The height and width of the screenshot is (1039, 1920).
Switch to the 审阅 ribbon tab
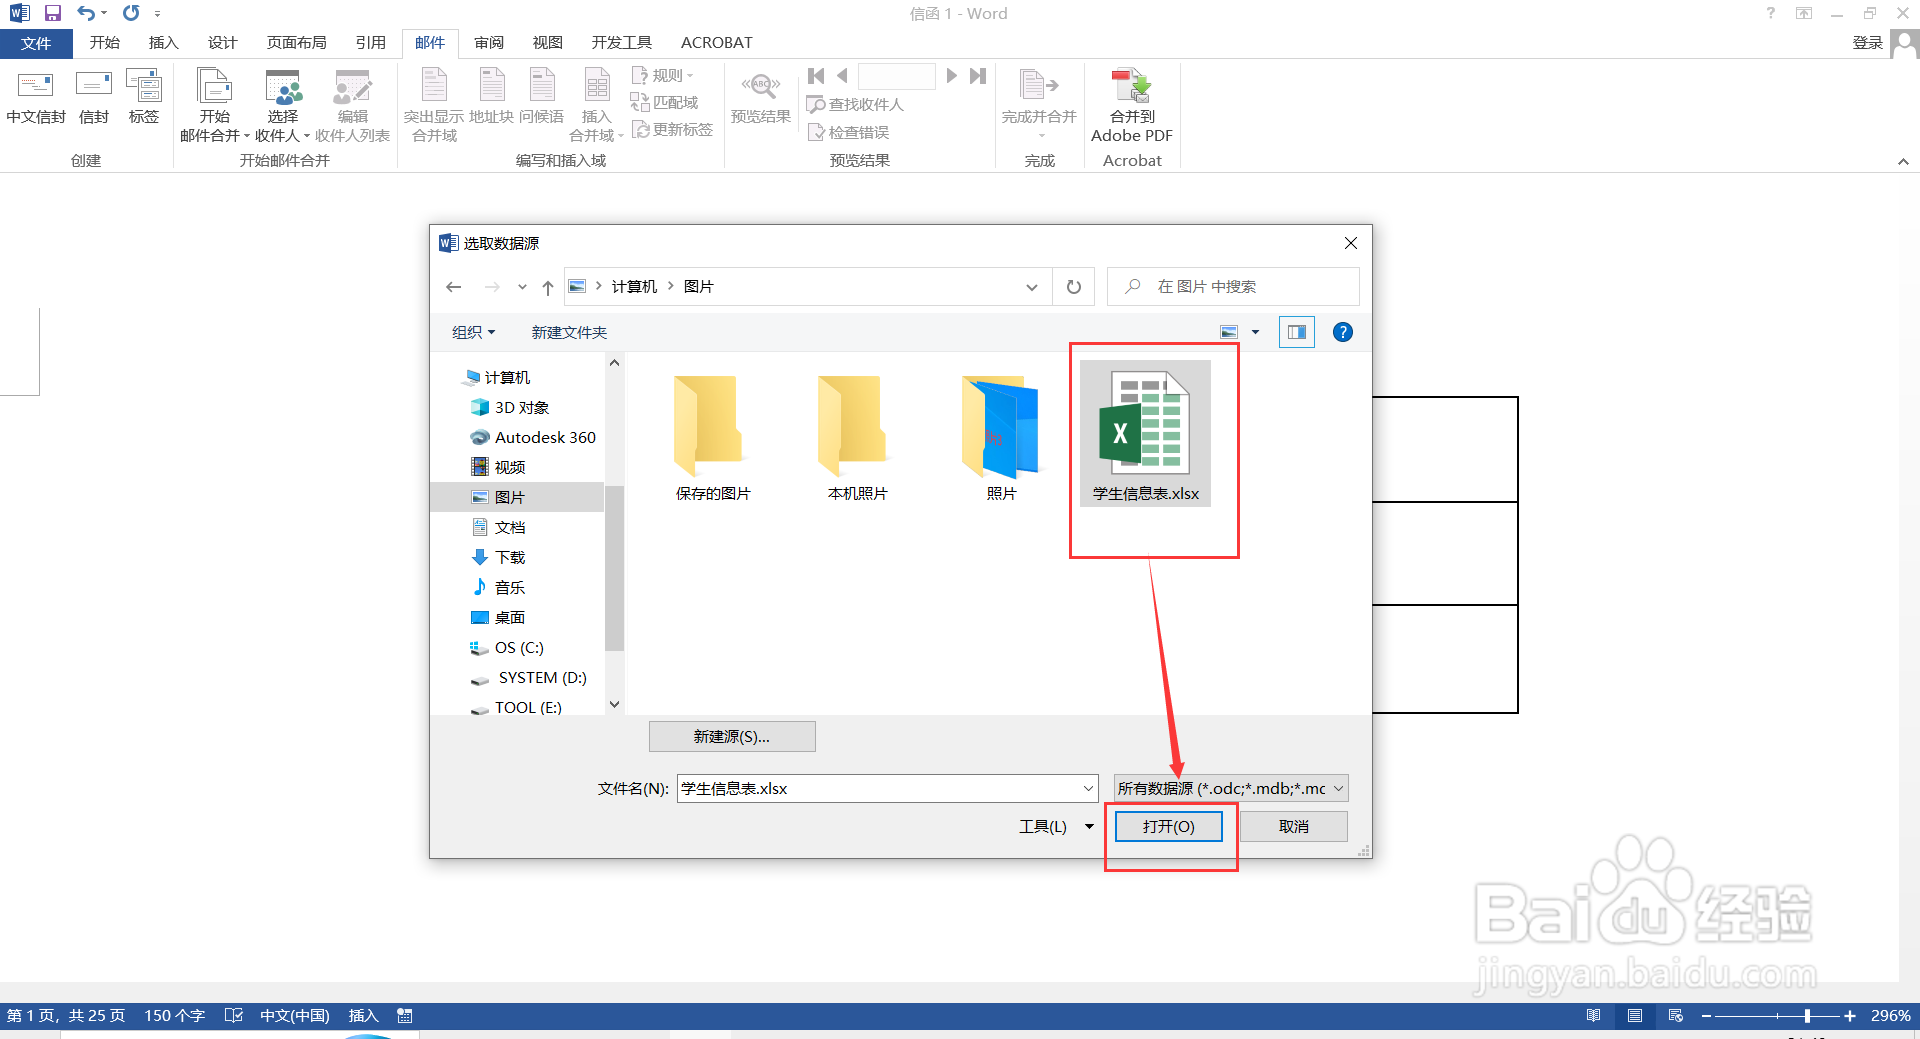[x=488, y=42]
